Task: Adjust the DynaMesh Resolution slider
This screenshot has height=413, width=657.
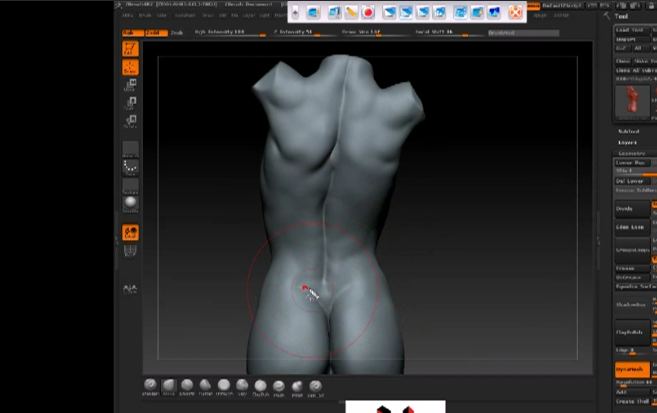Action: (x=634, y=383)
